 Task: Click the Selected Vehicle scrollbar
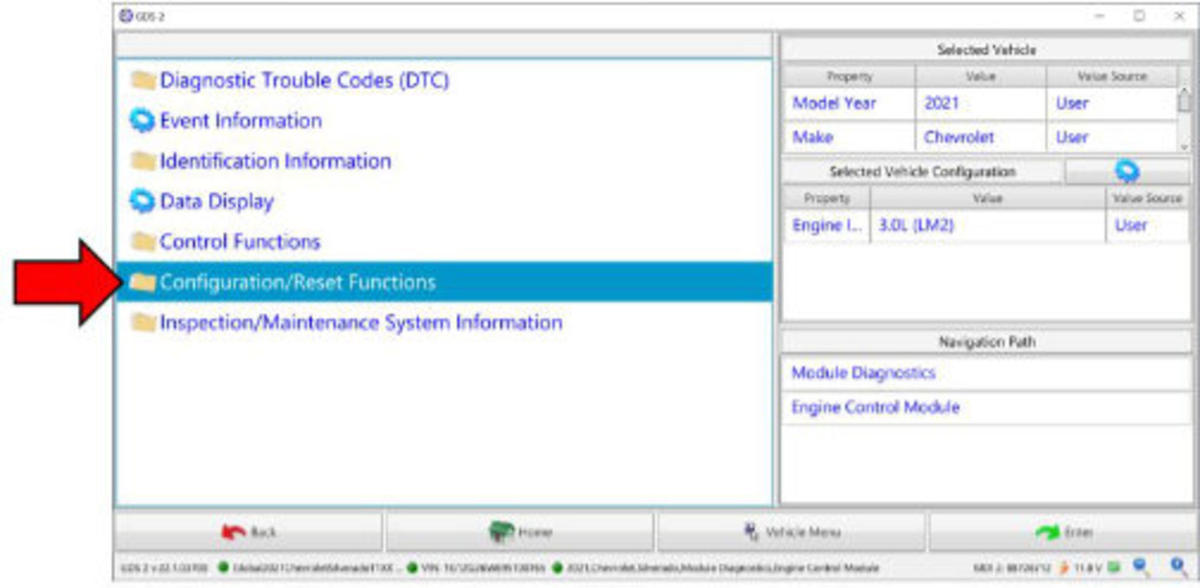1185,119
